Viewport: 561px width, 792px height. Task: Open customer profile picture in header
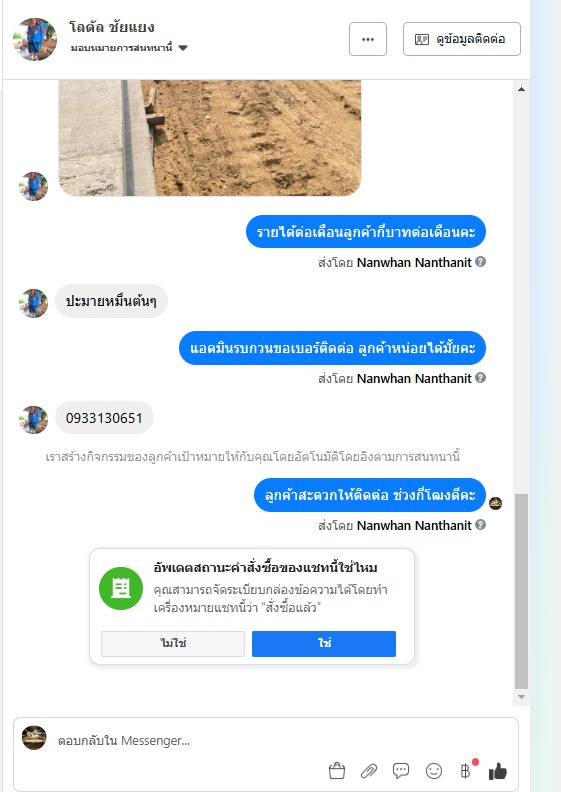point(35,39)
